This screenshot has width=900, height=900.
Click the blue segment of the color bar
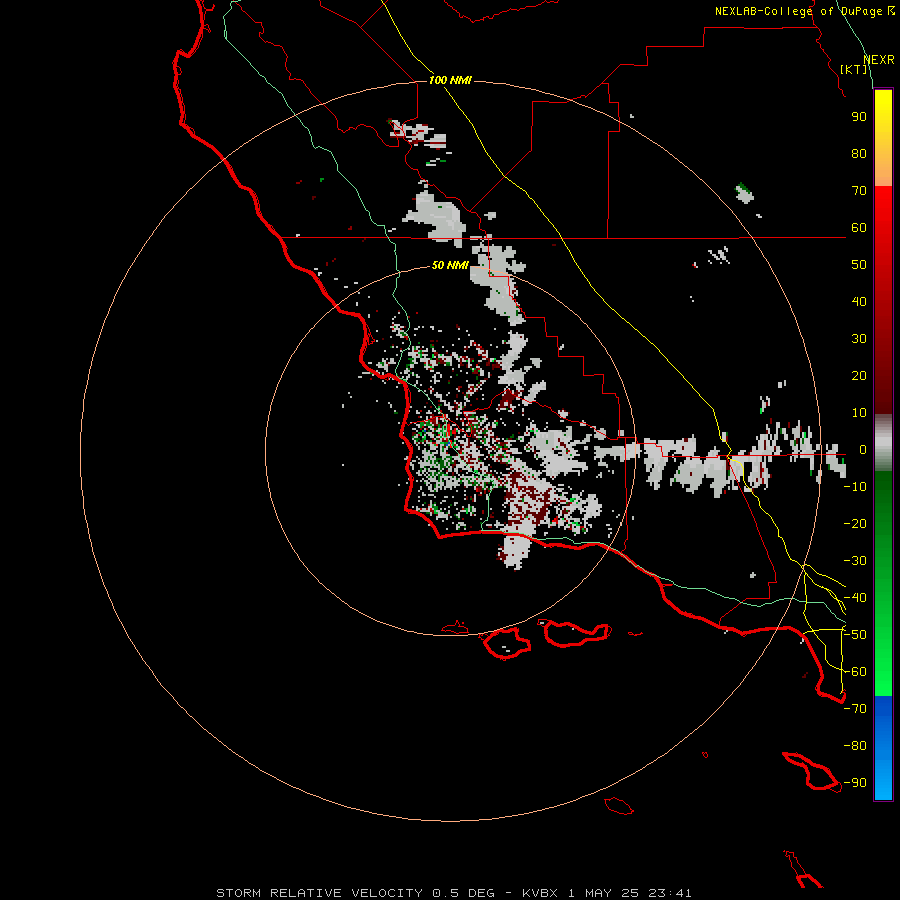tap(883, 748)
